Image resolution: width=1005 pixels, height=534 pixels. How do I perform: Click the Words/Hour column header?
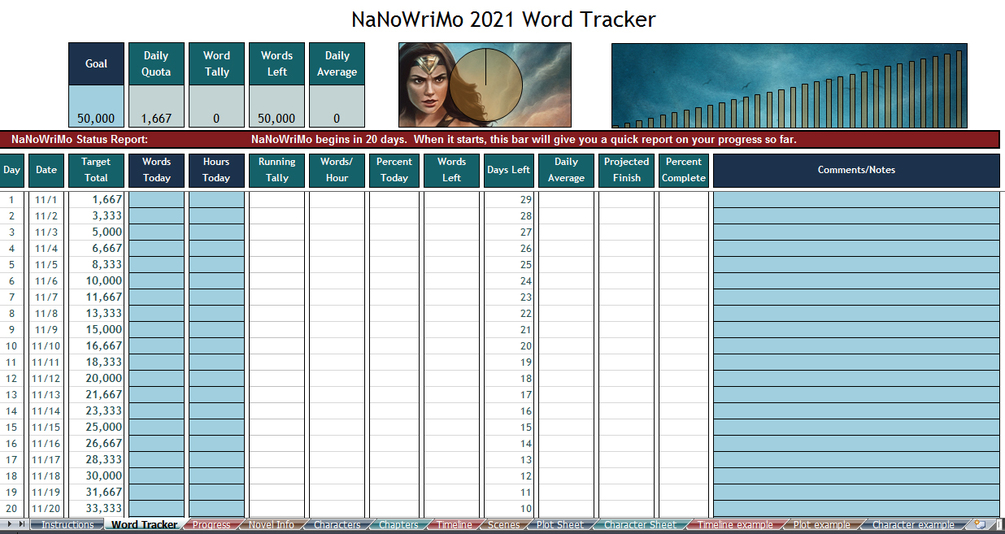(337, 170)
